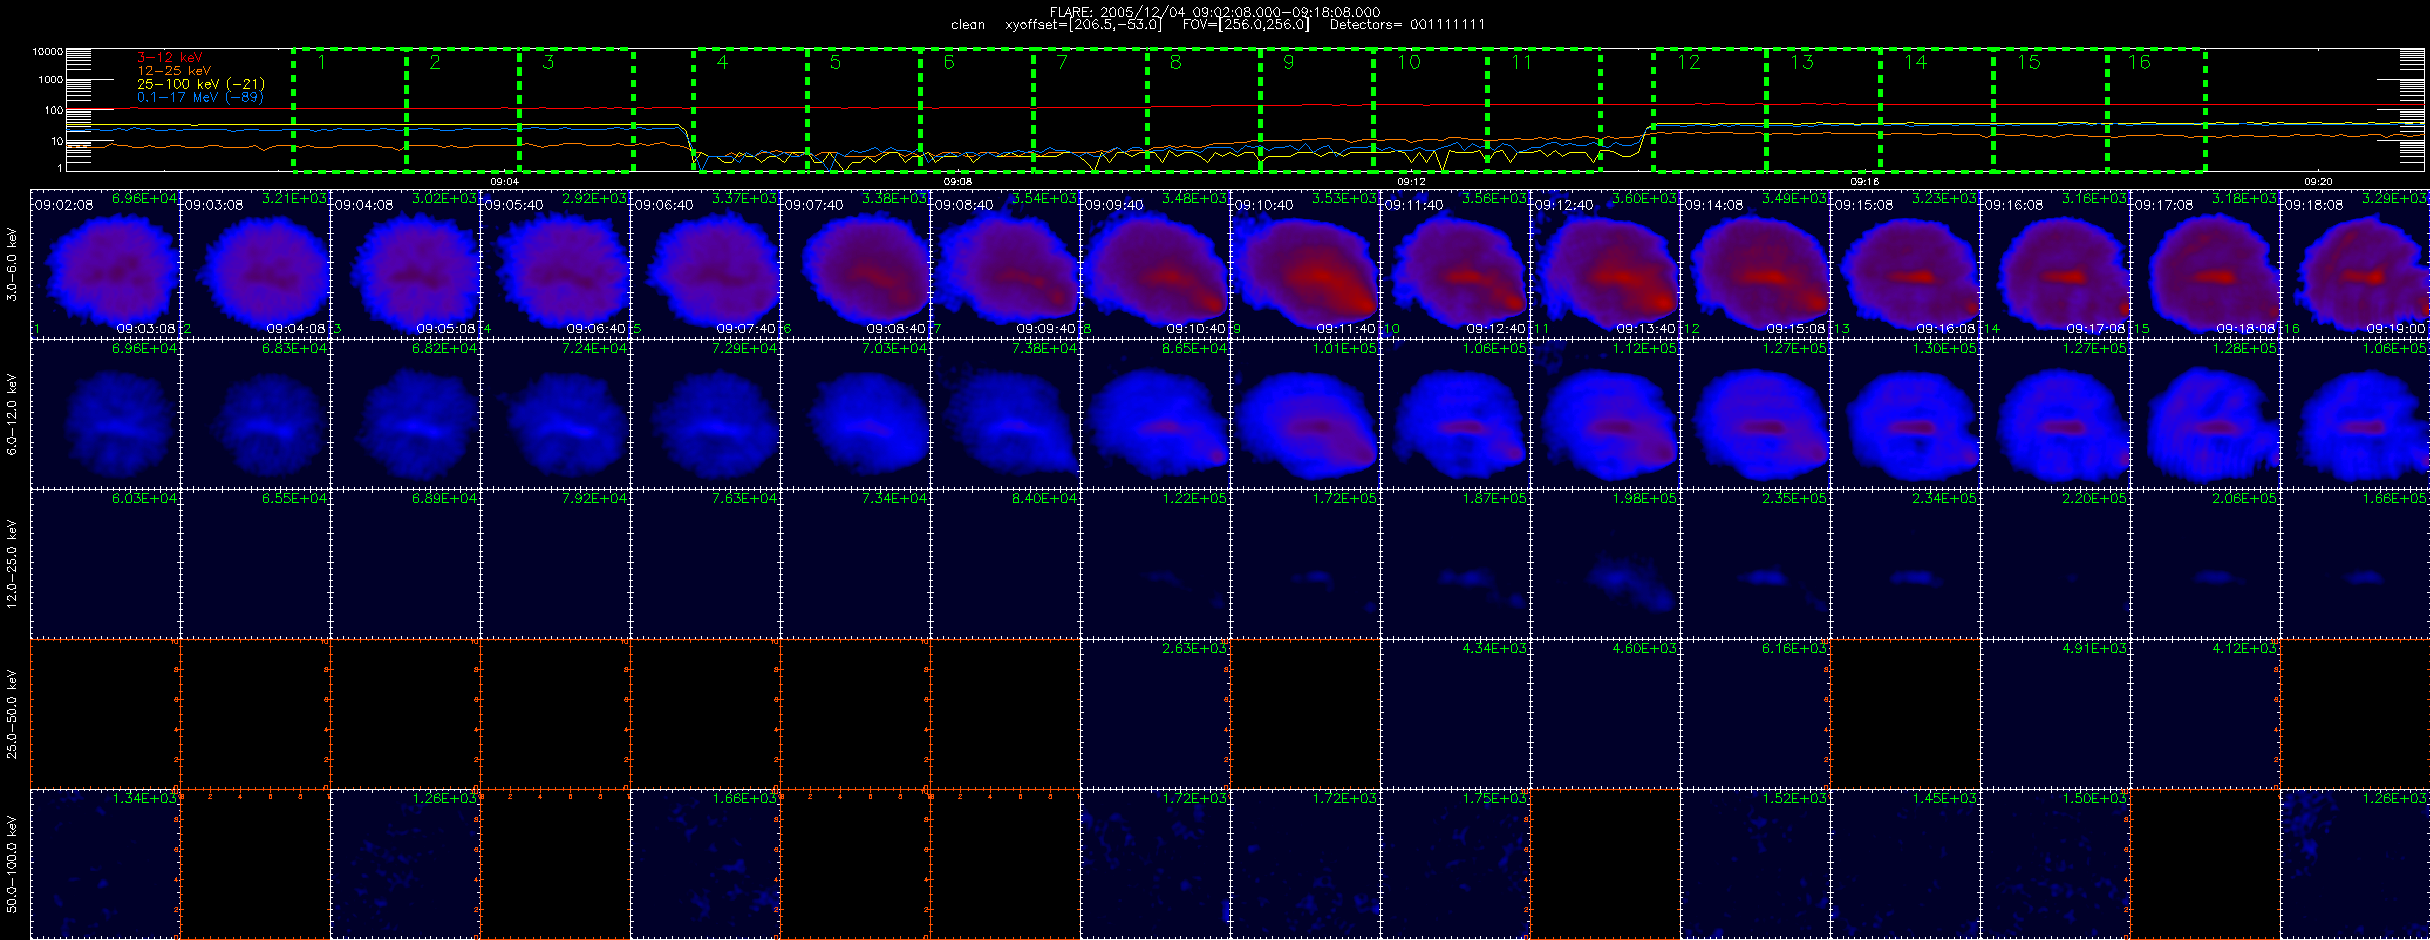
Task: Open the 6.0-12.0 keV image labeled 1.30E+05
Action: click(1906, 414)
